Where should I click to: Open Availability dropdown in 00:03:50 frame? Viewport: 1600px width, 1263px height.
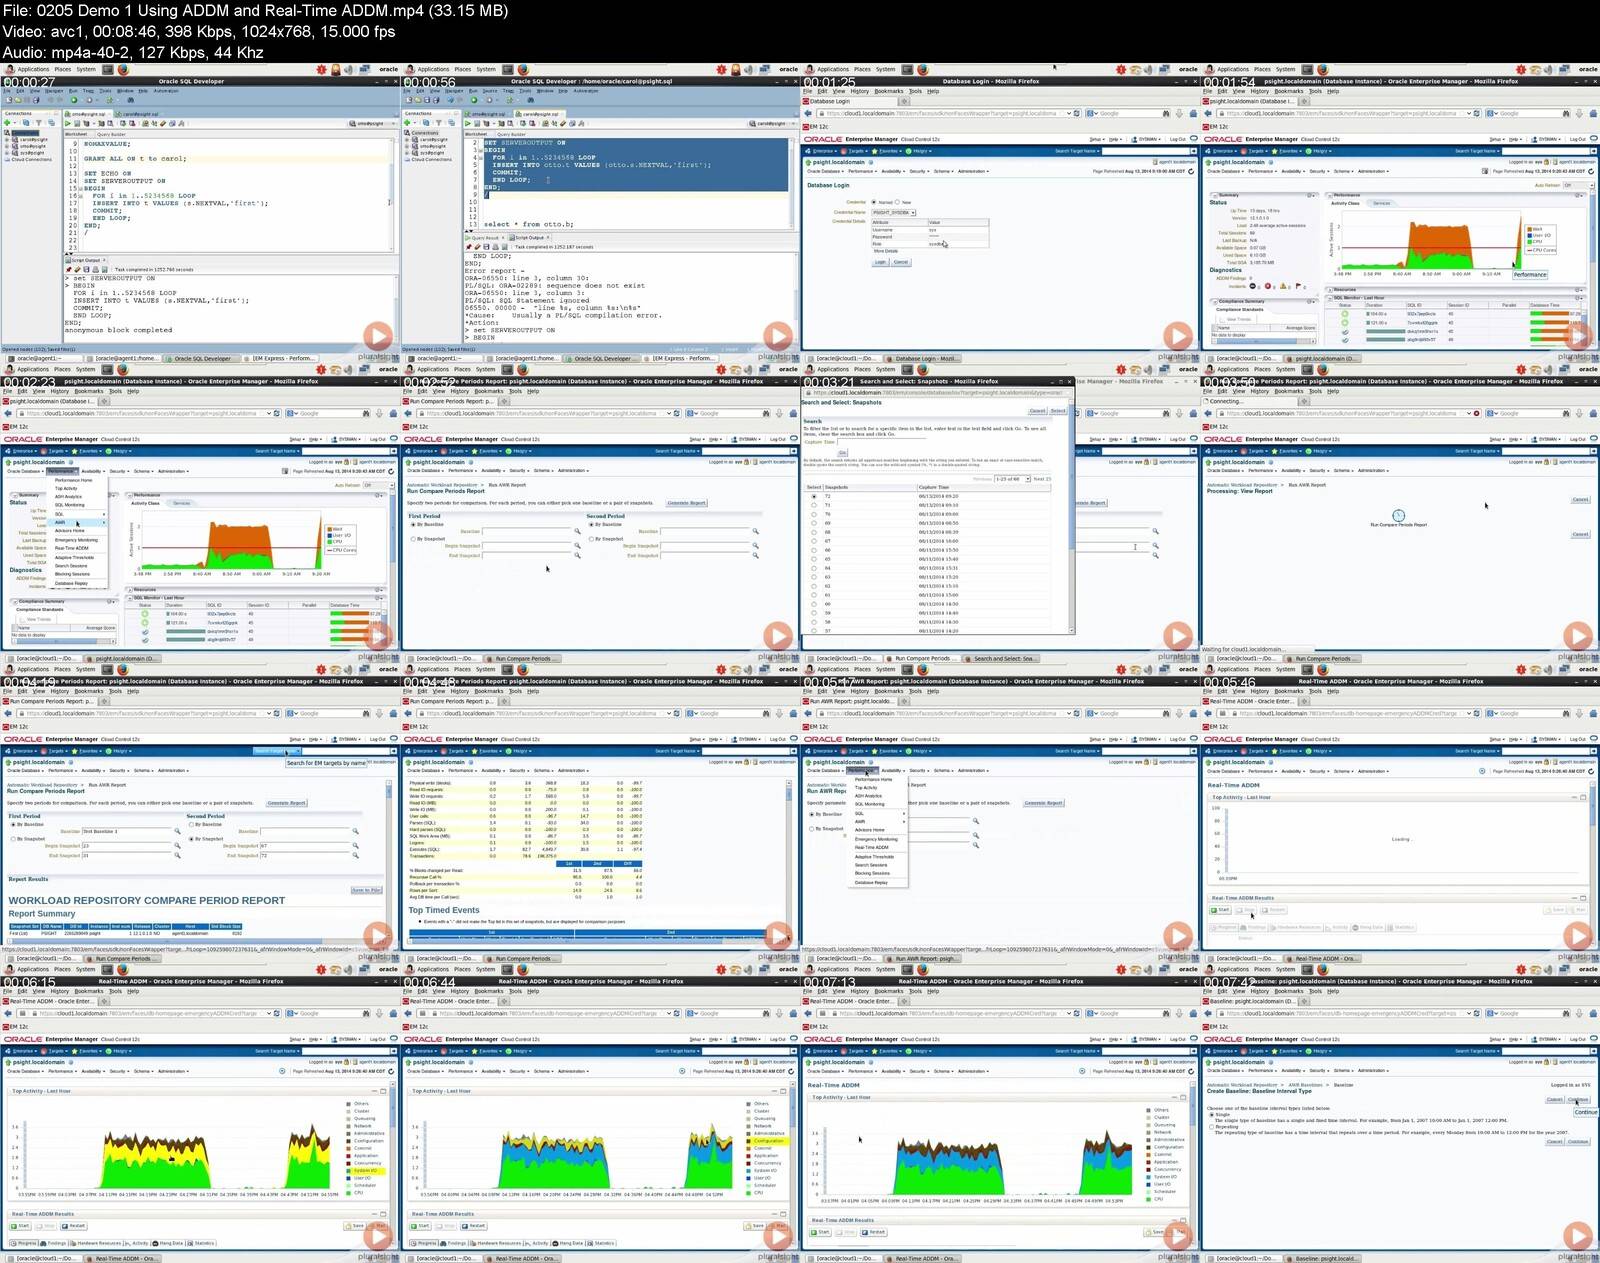point(1292,471)
